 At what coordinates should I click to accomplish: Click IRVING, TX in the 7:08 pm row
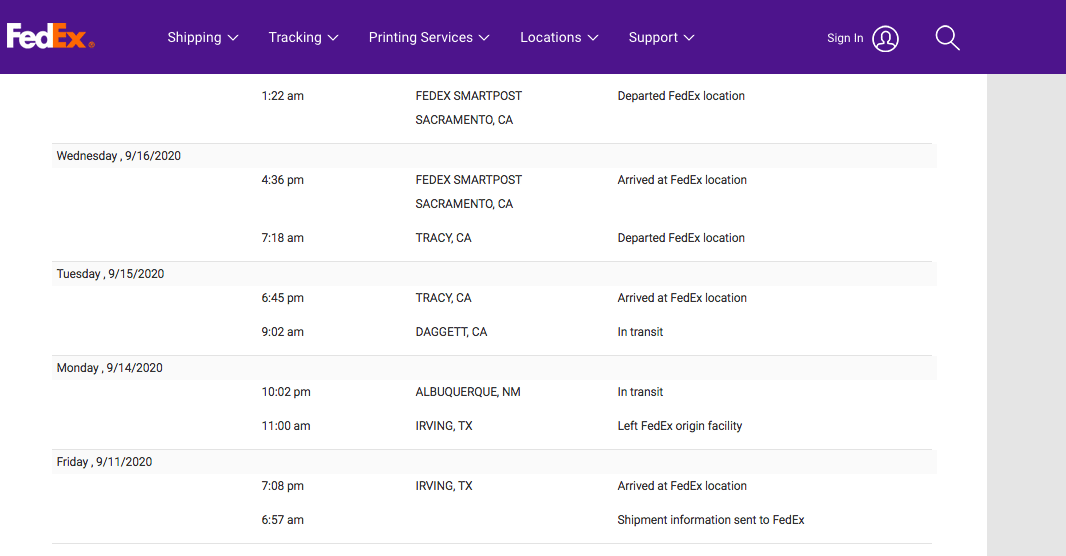[x=444, y=485]
